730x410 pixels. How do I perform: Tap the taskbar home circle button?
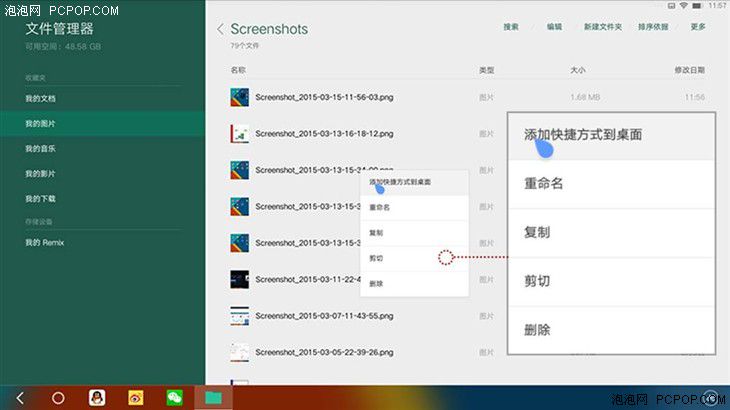[x=58, y=398]
